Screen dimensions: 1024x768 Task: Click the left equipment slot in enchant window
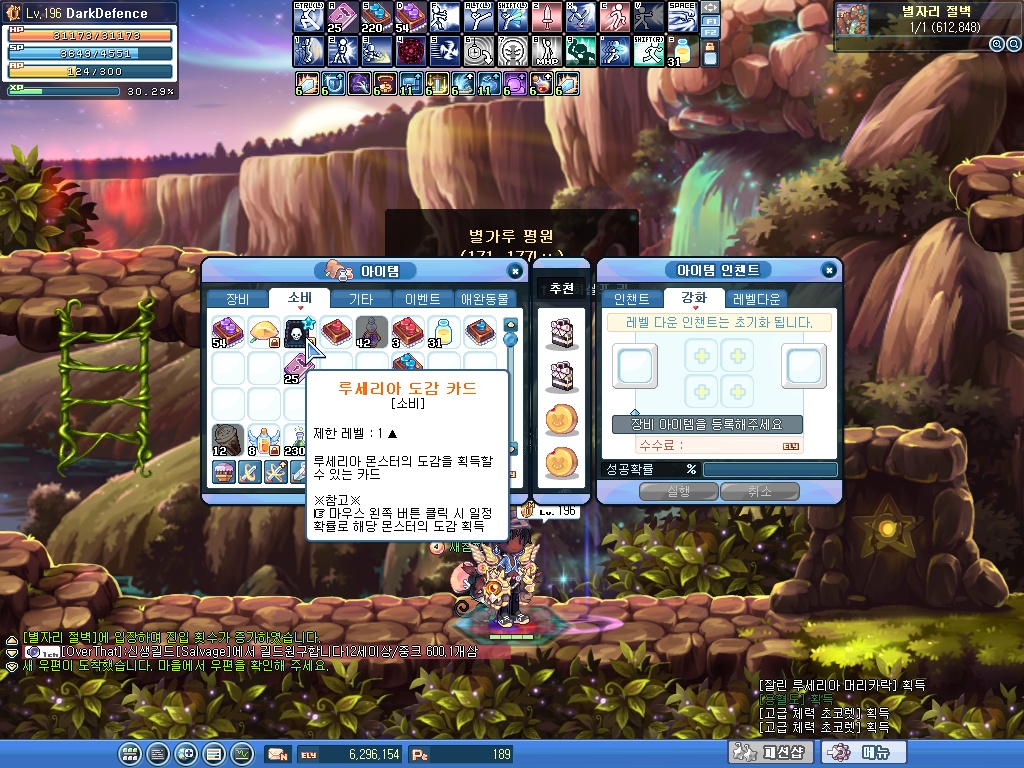click(x=635, y=365)
